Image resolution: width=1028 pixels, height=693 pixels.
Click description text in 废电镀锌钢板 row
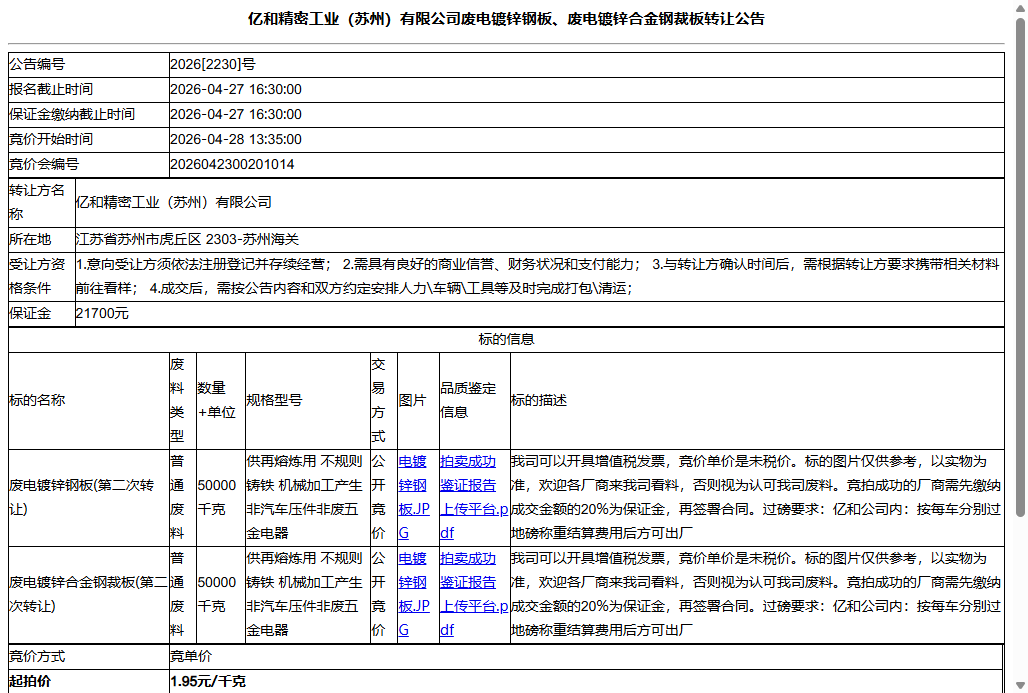(x=756, y=497)
